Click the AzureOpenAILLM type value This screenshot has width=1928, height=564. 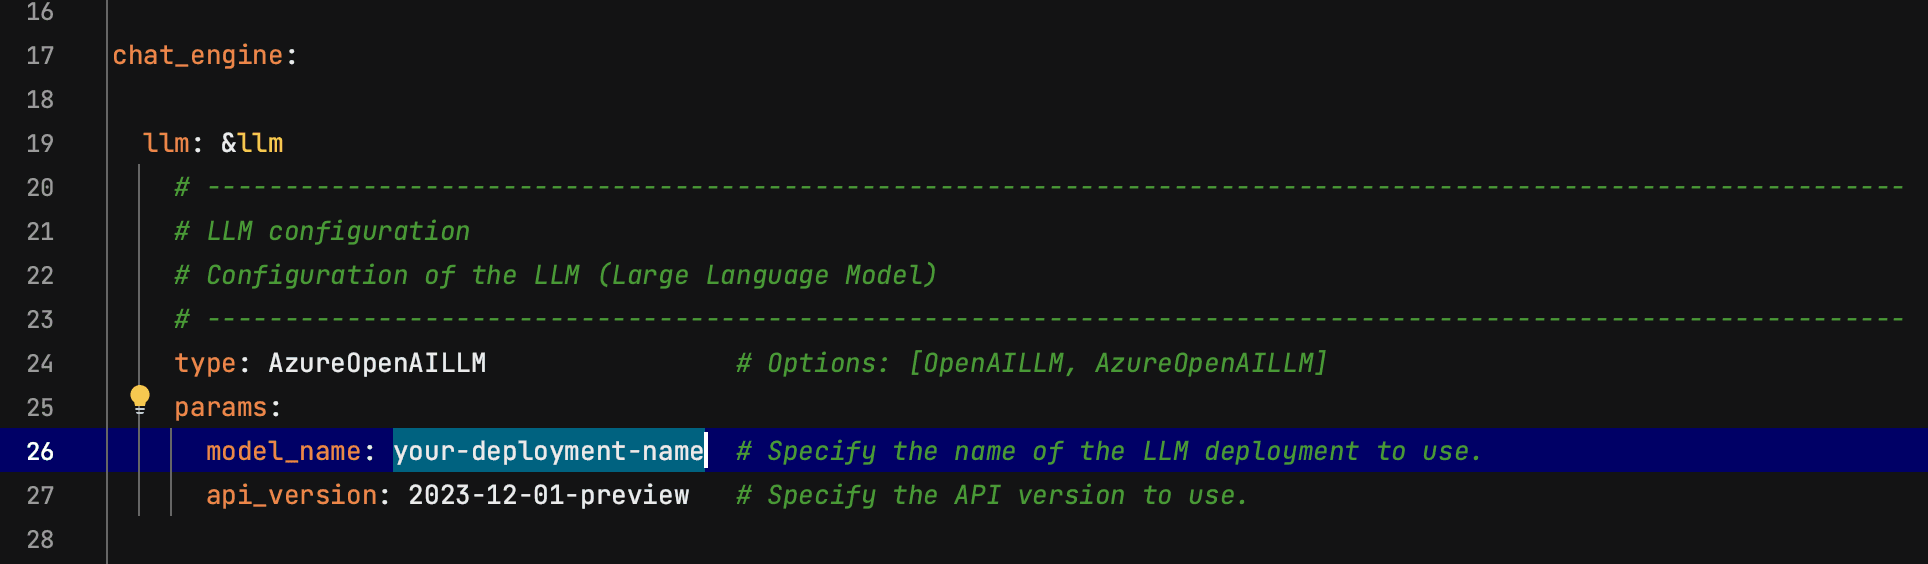377,364
